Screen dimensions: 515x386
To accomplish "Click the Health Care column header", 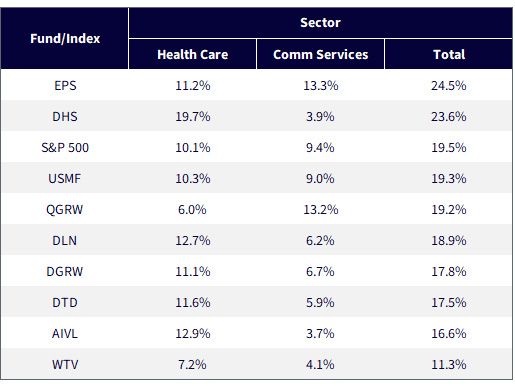I will coord(193,54).
